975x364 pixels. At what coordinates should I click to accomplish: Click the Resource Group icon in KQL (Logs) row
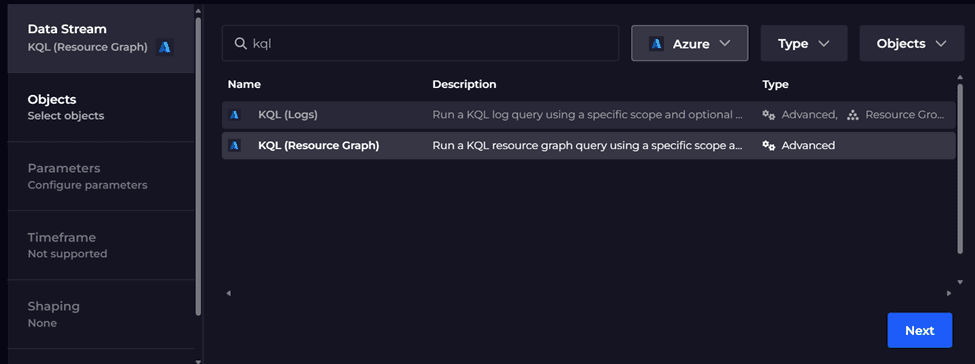[853, 115]
